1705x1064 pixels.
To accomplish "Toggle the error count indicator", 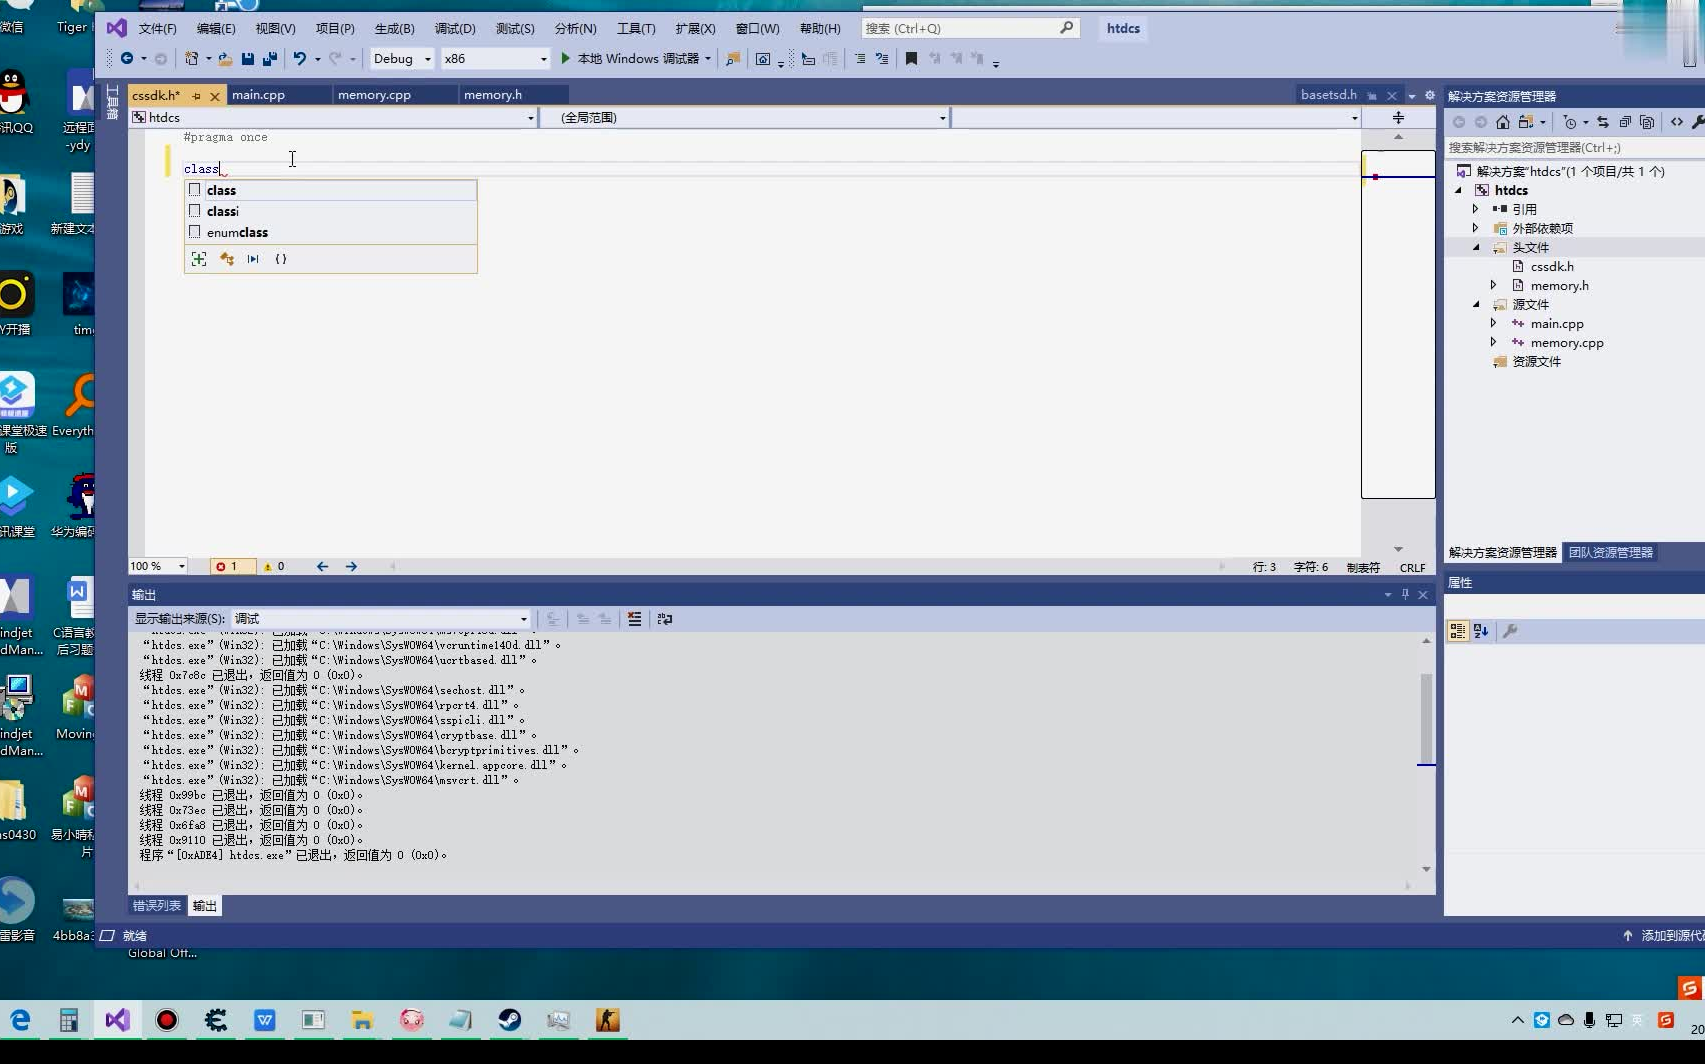I will (231, 566).
